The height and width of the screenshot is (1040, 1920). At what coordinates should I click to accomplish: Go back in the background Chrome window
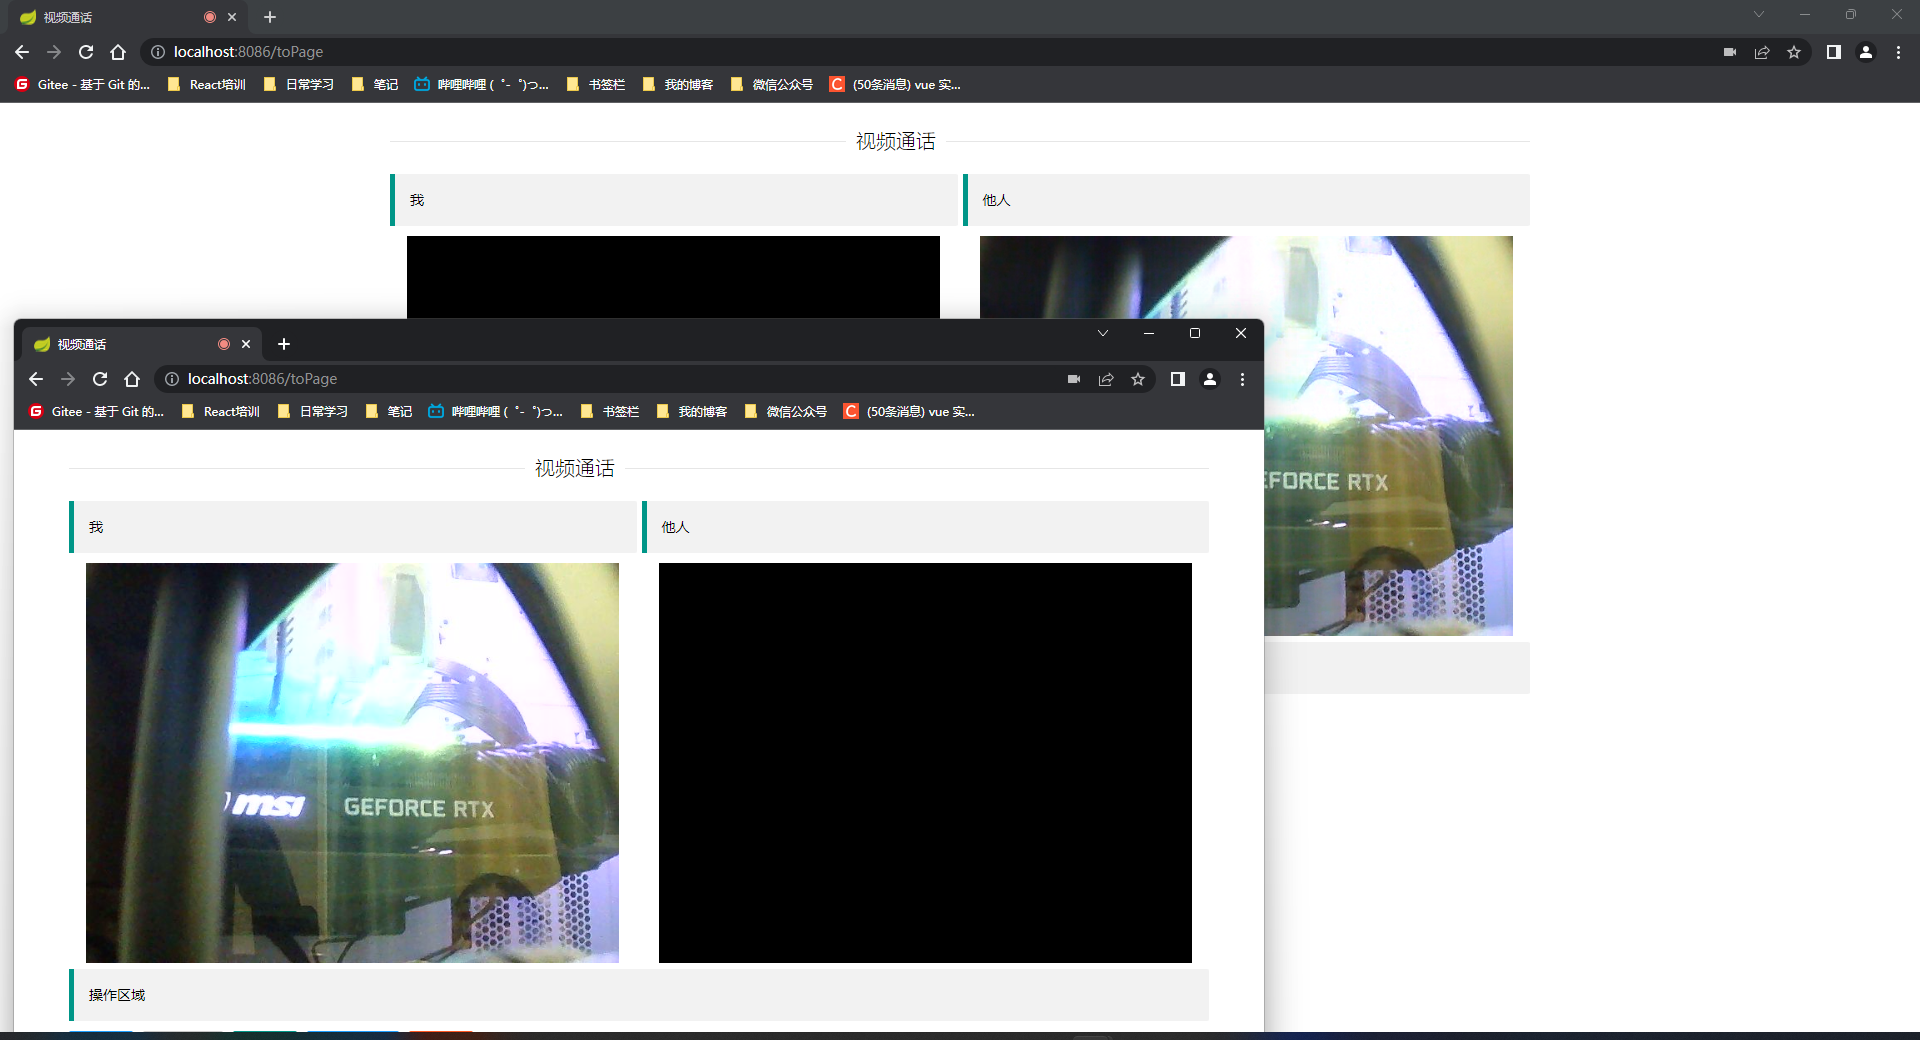[22, 52]
